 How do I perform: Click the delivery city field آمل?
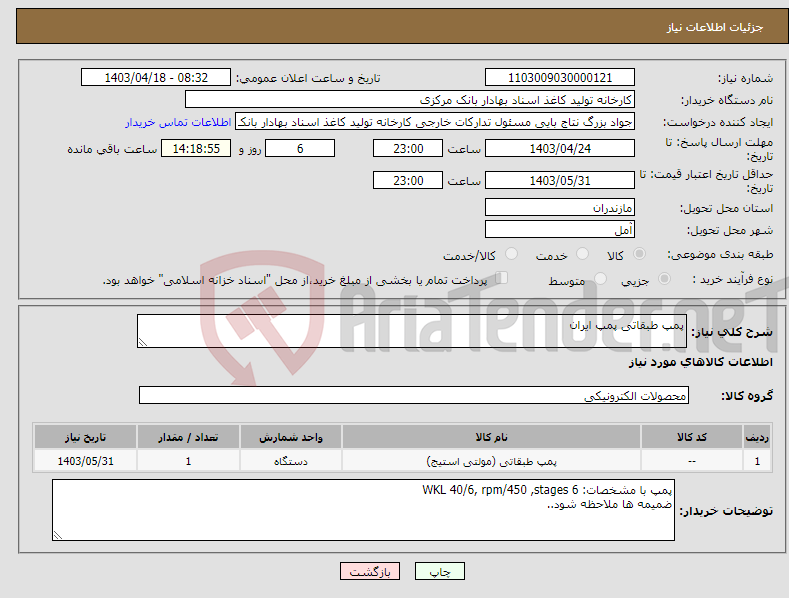tap(560, 230)
